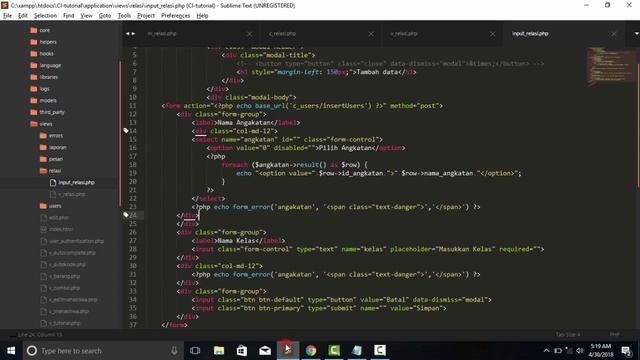
Task: Open the volume control in tray
Action: (x=580, y=351)
